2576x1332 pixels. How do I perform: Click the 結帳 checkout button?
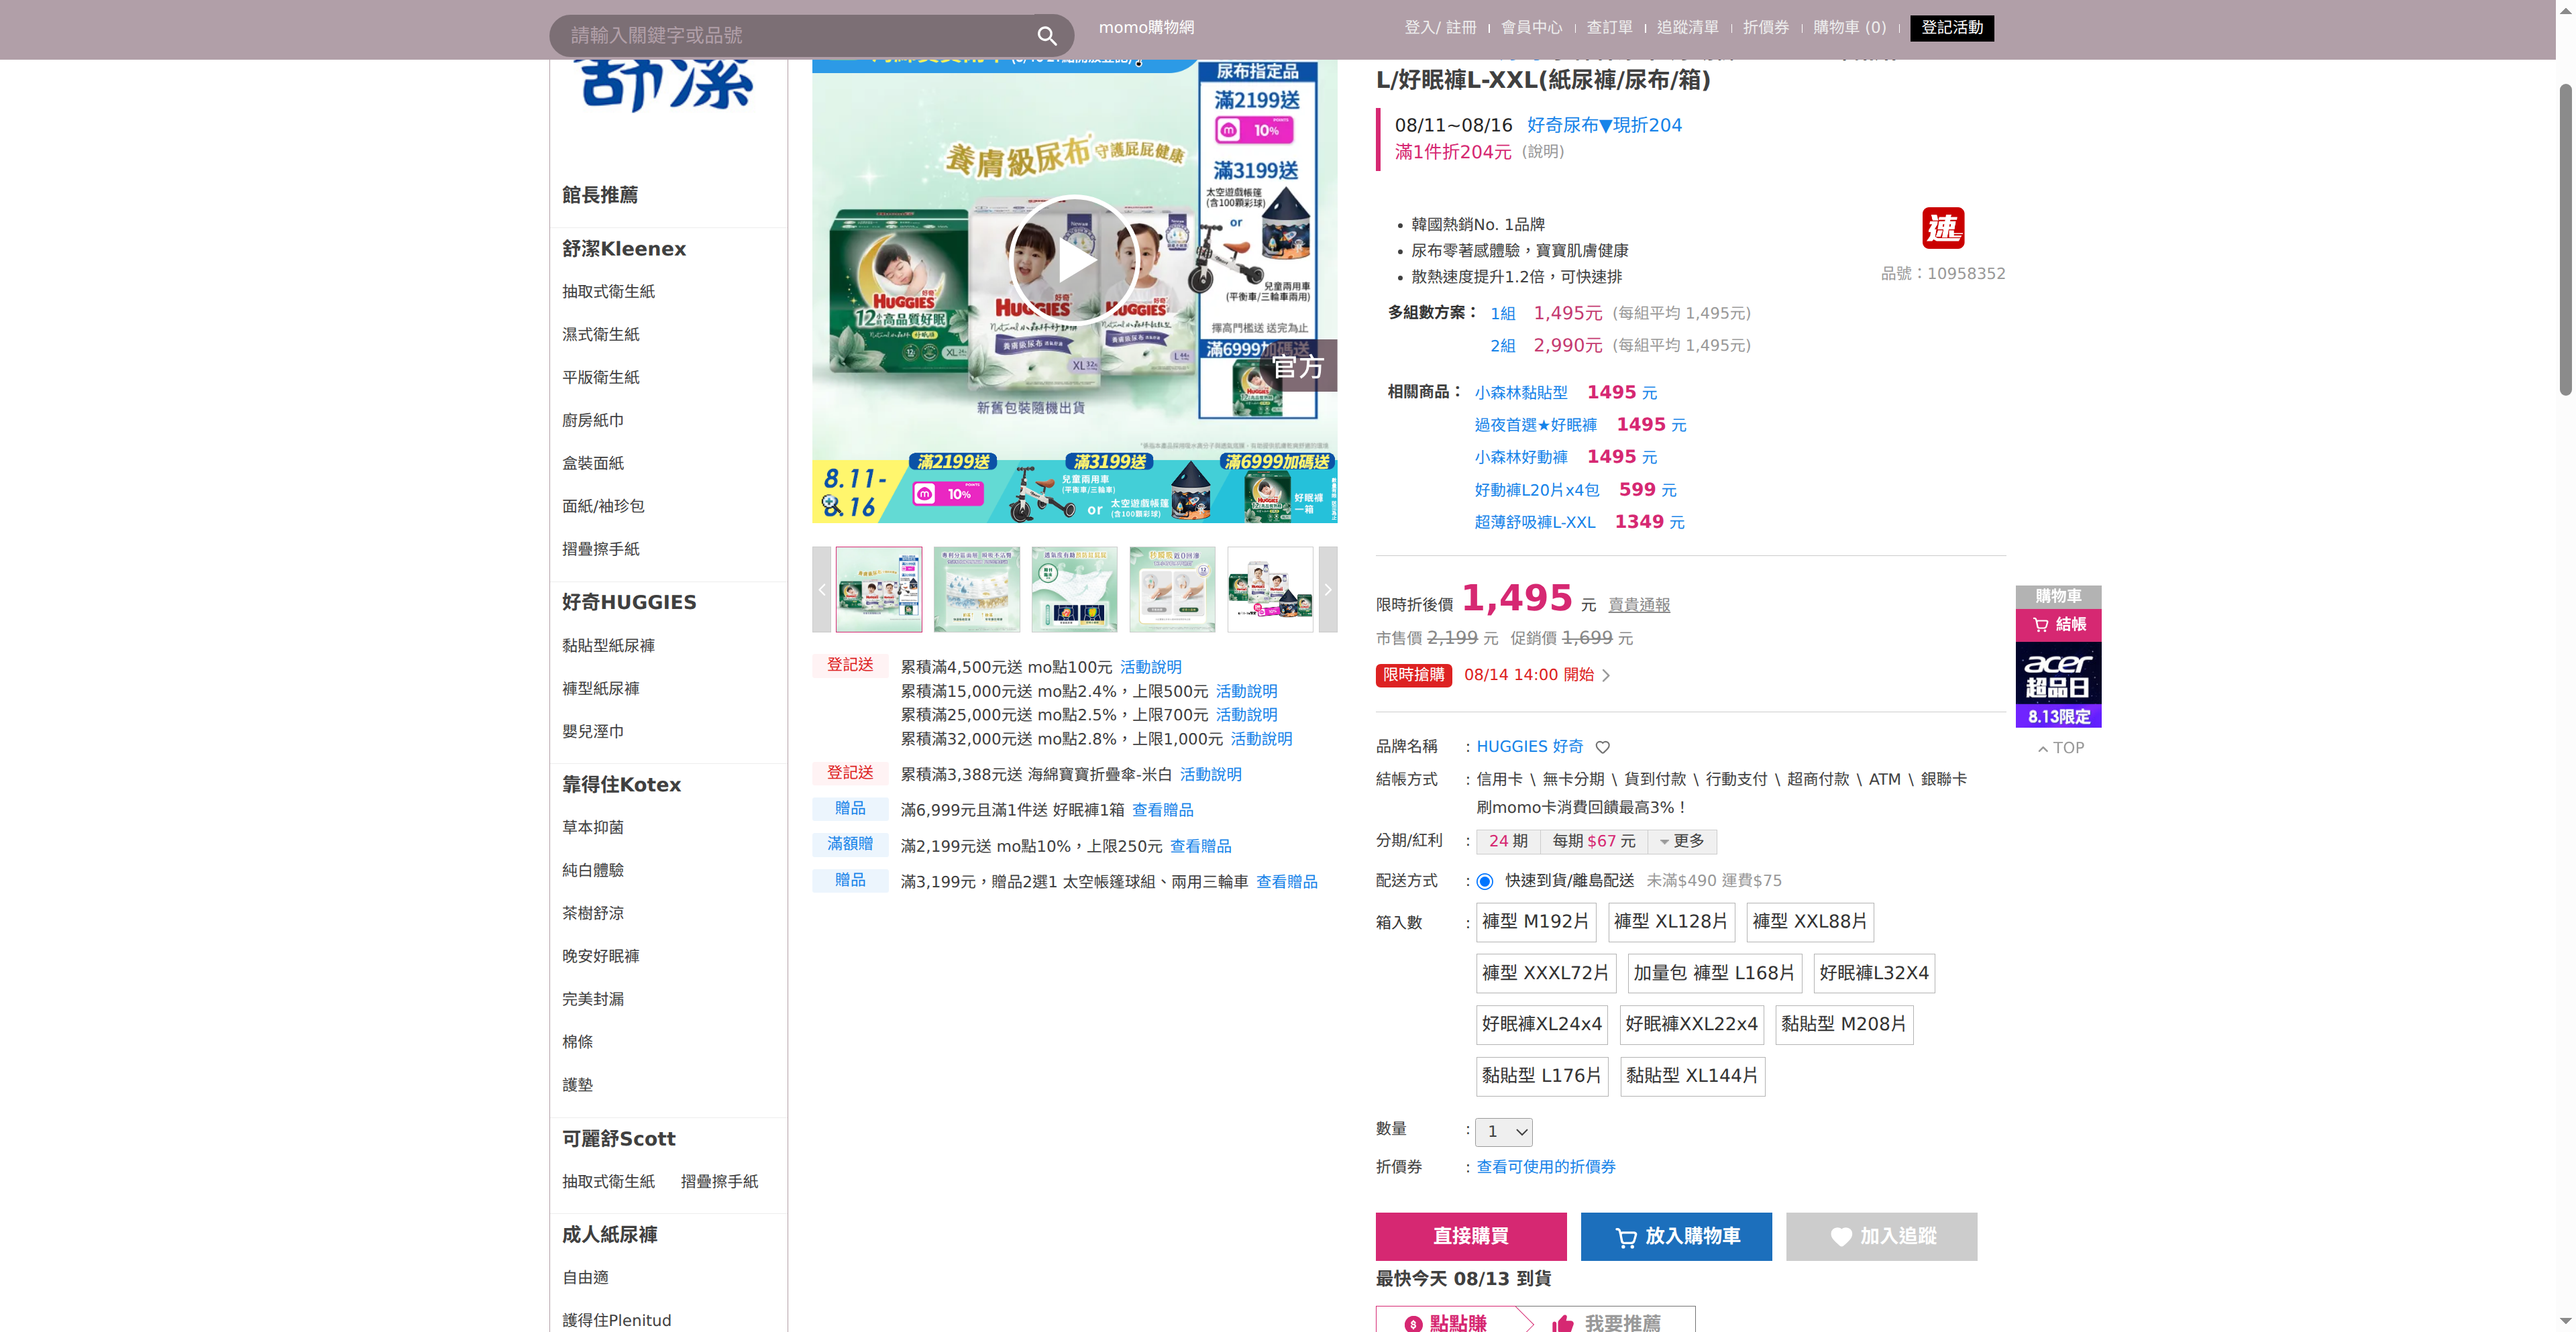[2058, 625]
